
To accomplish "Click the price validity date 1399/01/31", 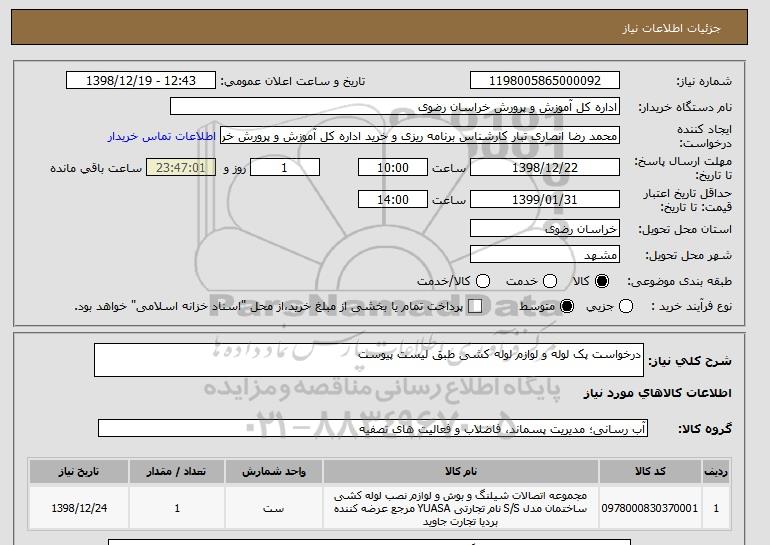I will click(545, 199).
